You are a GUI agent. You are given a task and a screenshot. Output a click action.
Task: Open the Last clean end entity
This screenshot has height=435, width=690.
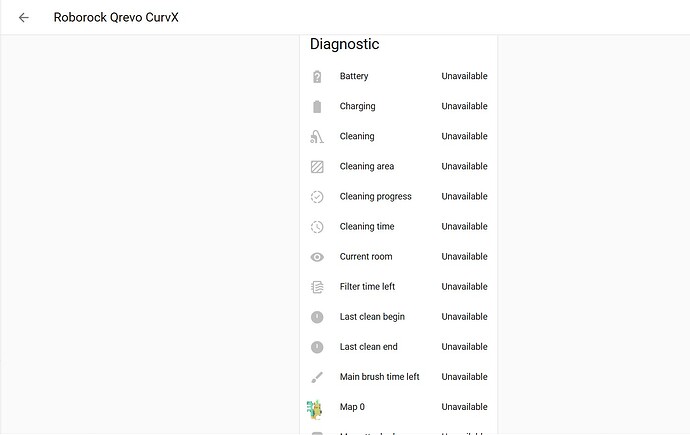point(369,347)
